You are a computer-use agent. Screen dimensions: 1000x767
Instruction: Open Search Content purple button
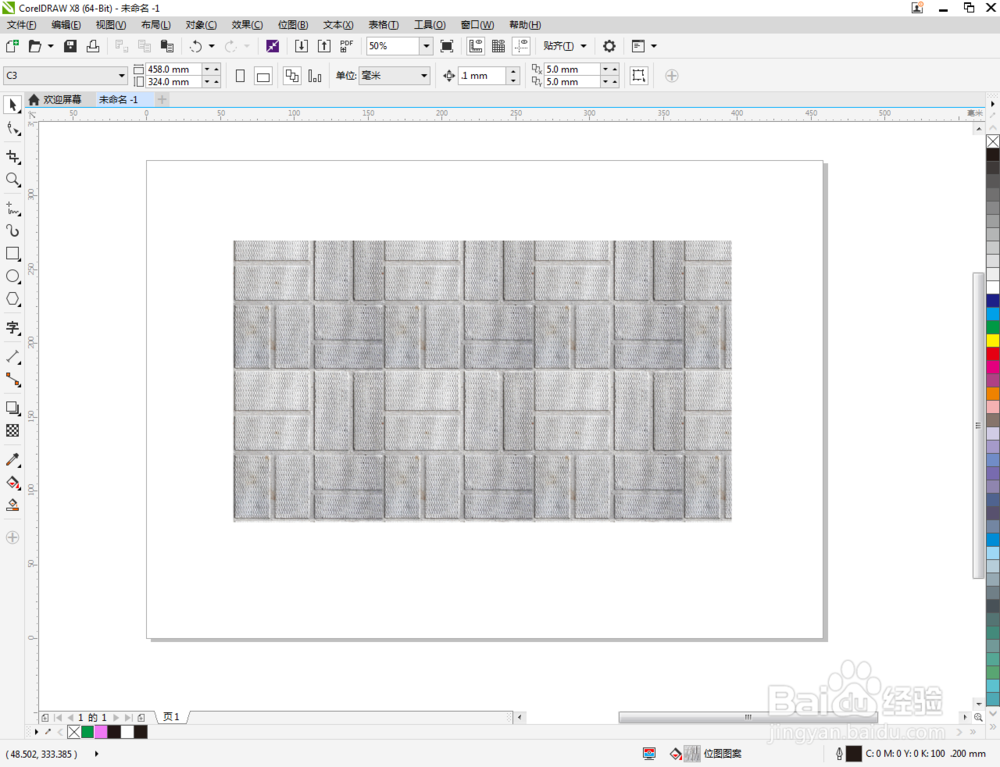coord(272,46)
